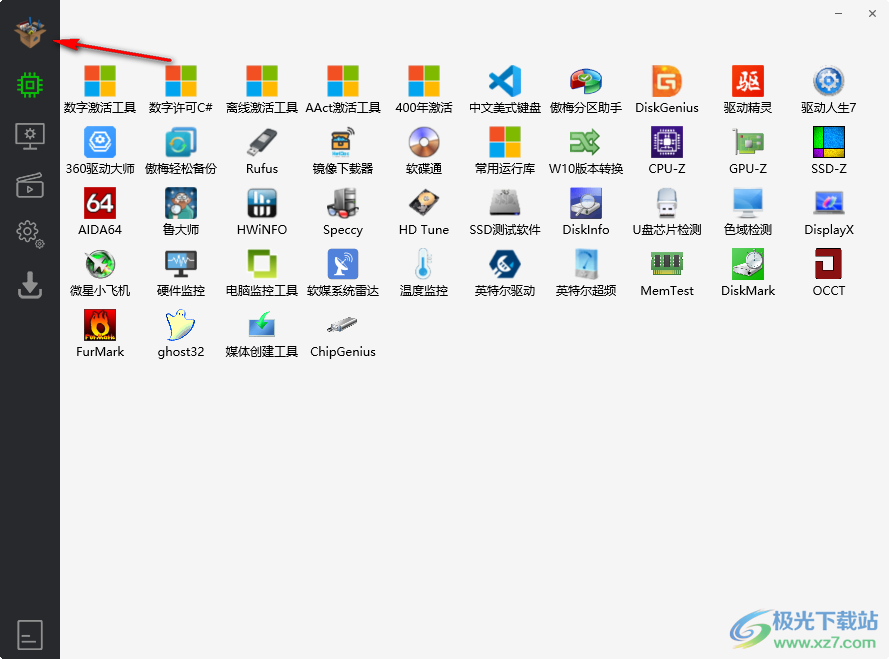Launch FurMark
The image size is (889, 659).
point(100,334)
